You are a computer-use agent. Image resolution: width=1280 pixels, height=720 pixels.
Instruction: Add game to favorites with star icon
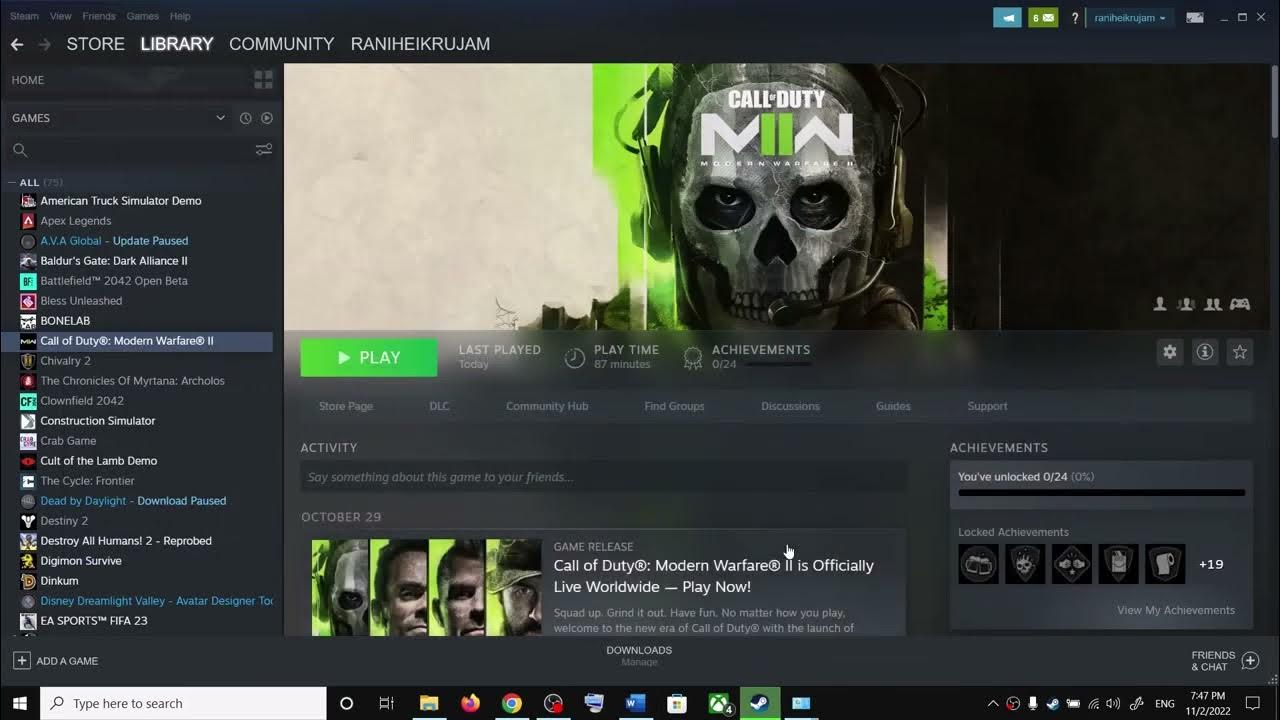pos(1240,352)
